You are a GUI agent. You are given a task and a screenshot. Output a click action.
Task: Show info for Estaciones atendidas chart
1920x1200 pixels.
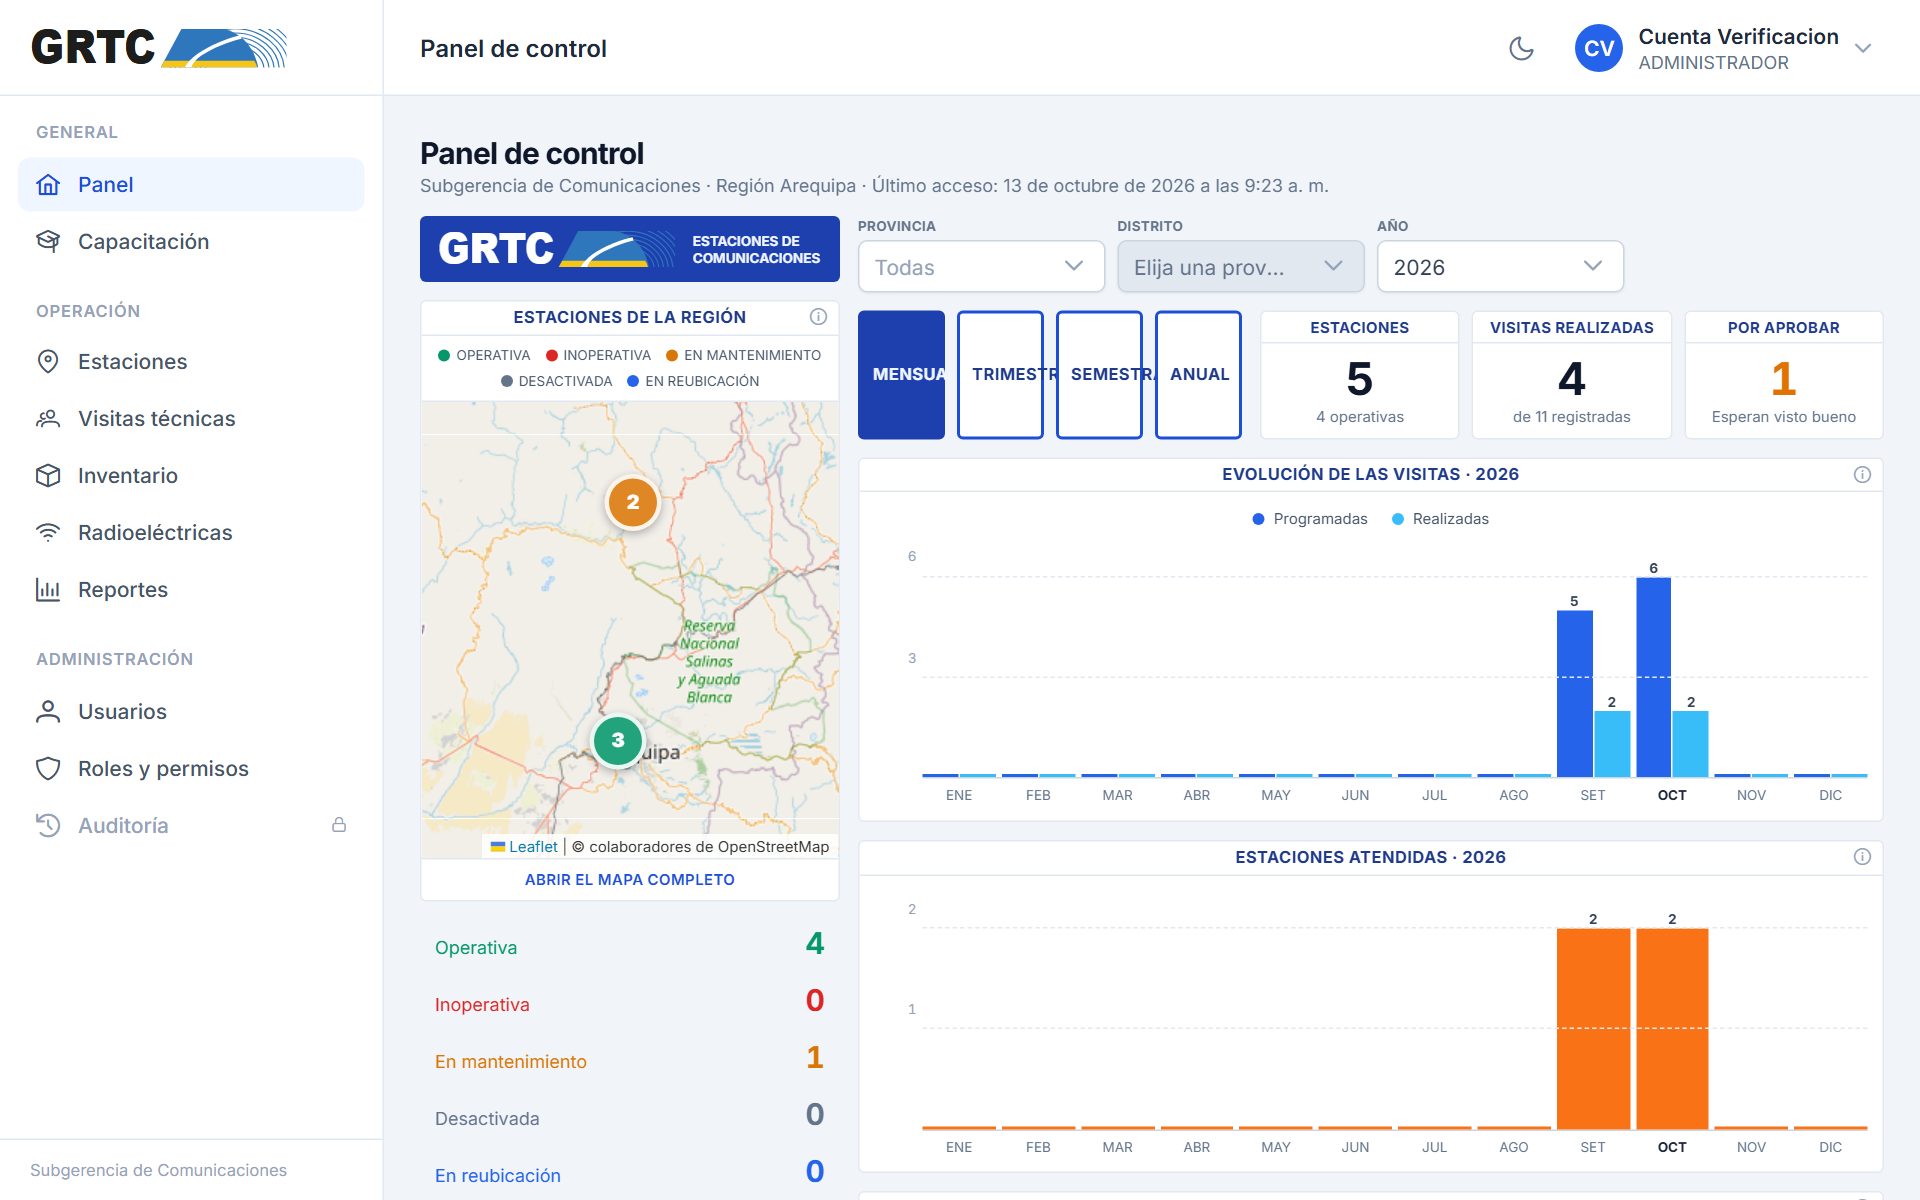point(1862,857)
